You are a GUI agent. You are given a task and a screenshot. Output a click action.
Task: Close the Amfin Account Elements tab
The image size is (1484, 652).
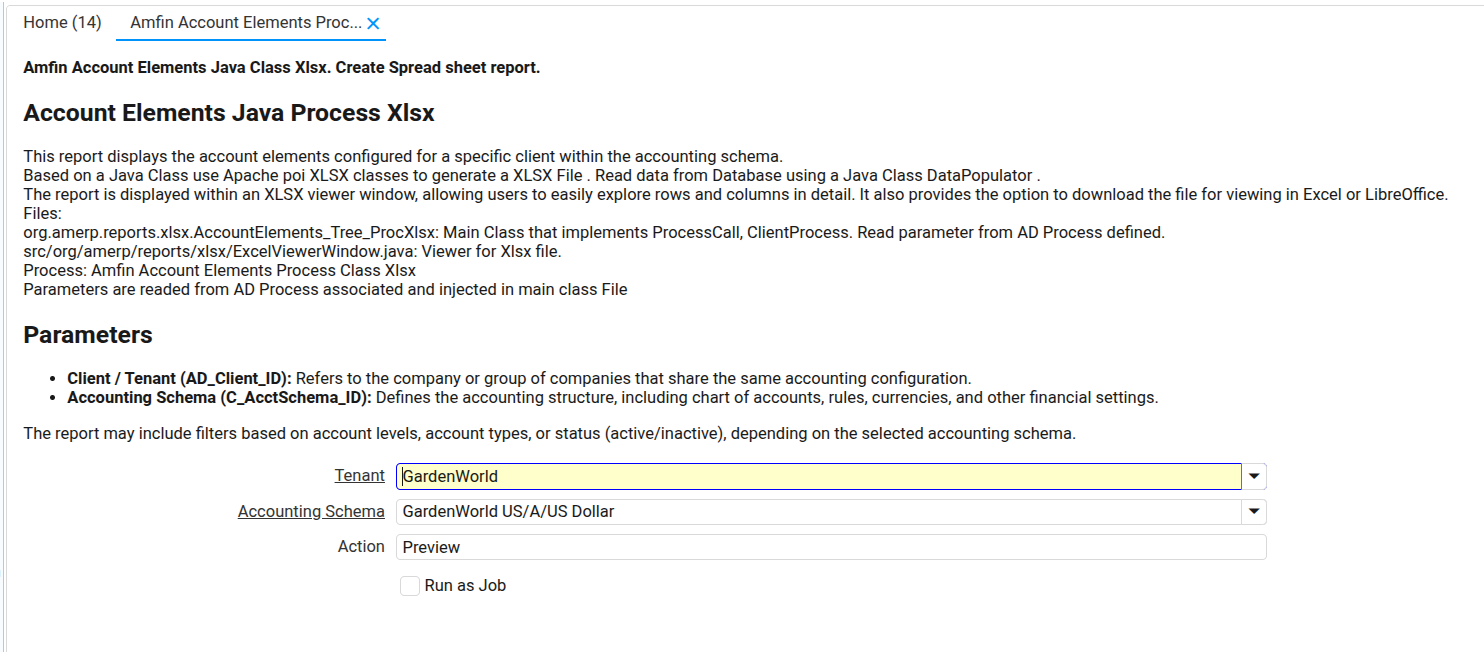(373, 23)
